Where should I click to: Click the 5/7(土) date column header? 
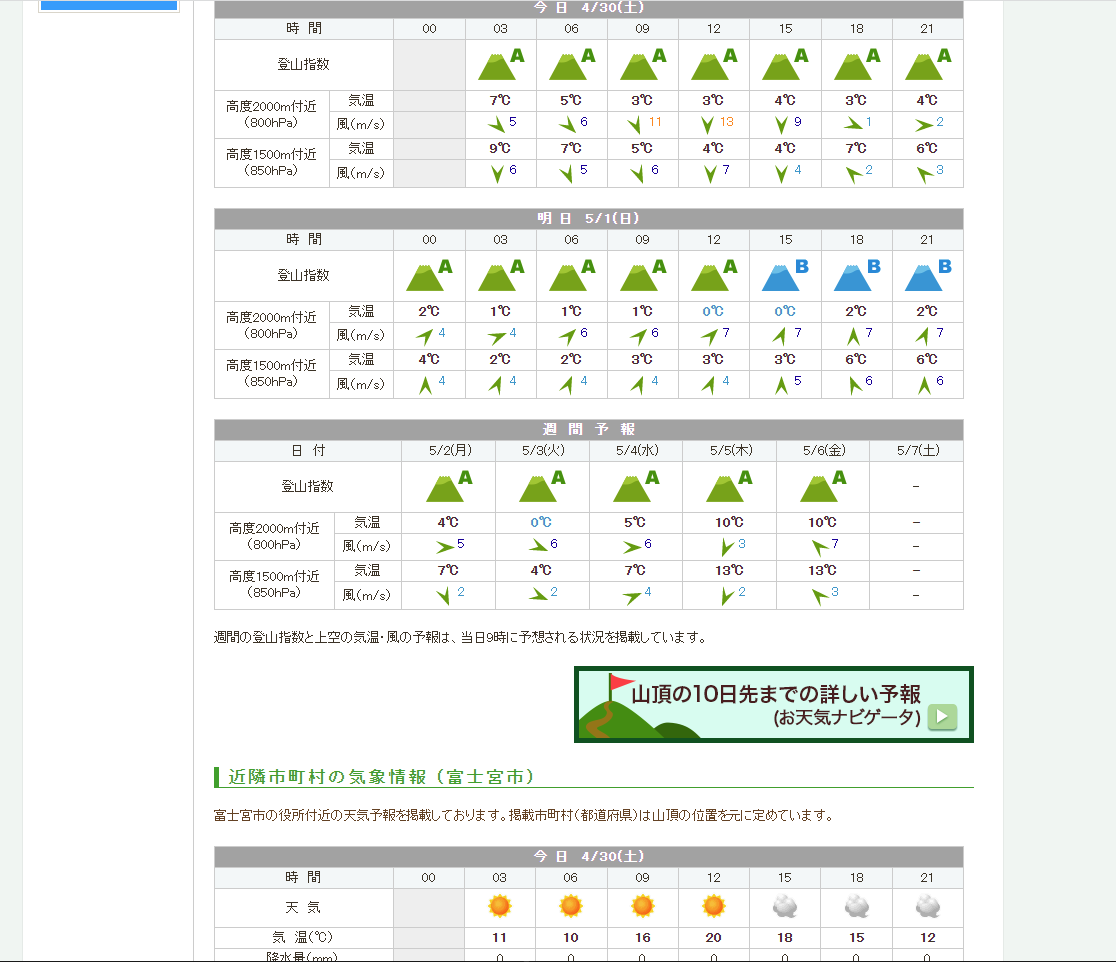[x=915, y=451]
